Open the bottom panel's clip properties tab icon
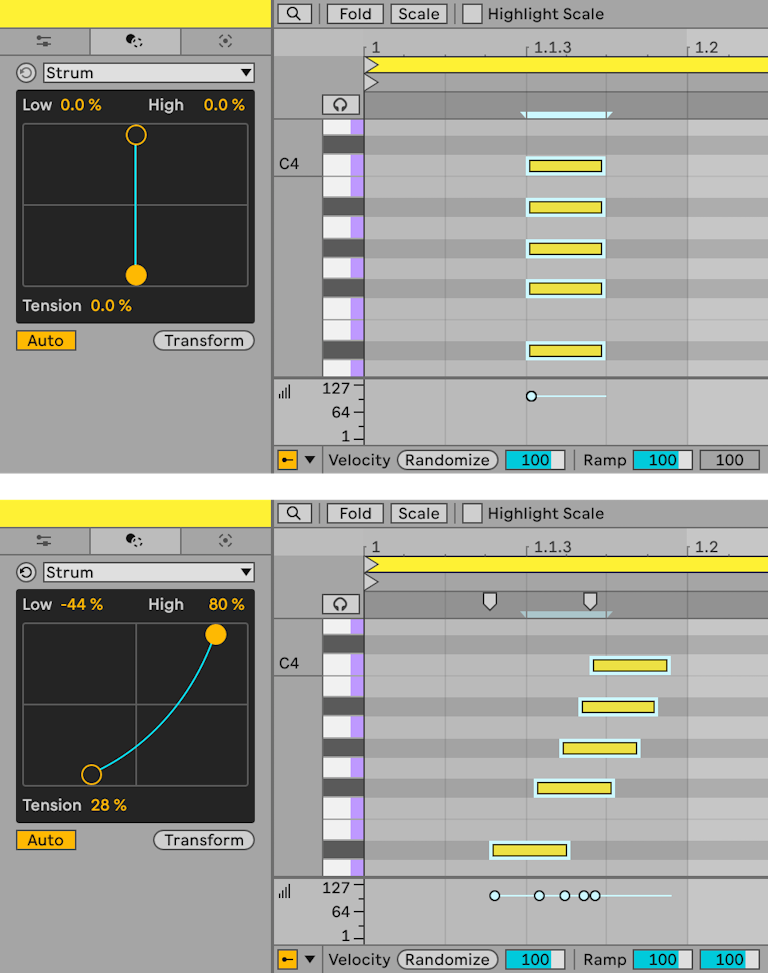The height and width of the screenshot is (973, 768). [44, 540]
